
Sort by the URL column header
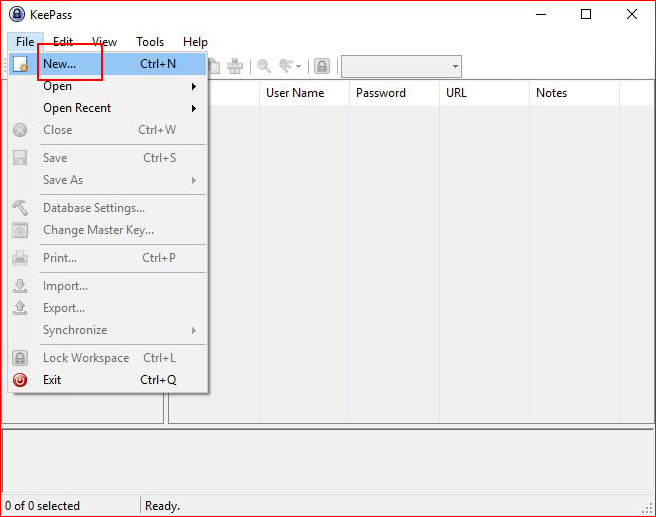pos(484,93)
